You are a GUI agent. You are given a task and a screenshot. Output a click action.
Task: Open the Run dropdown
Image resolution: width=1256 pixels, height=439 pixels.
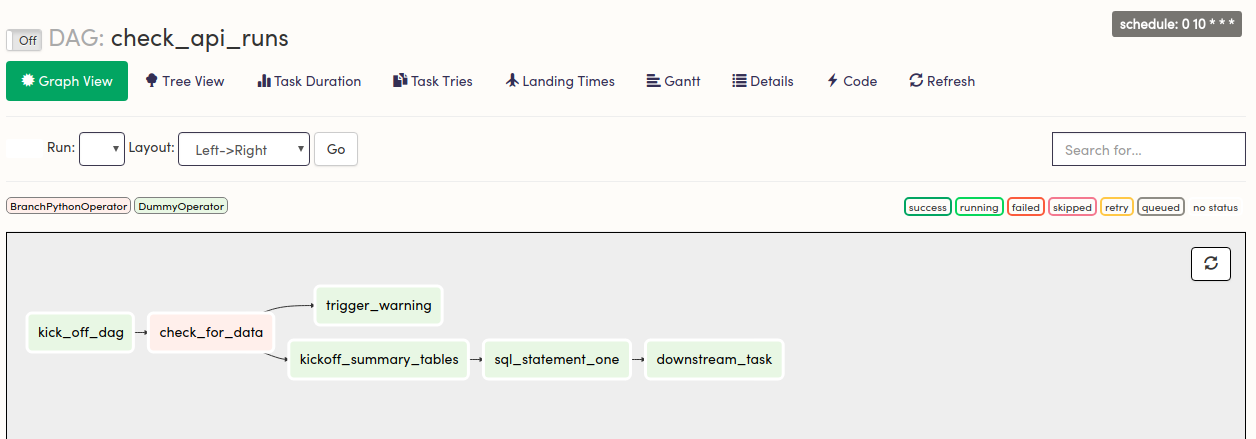[x=101, y=149]
